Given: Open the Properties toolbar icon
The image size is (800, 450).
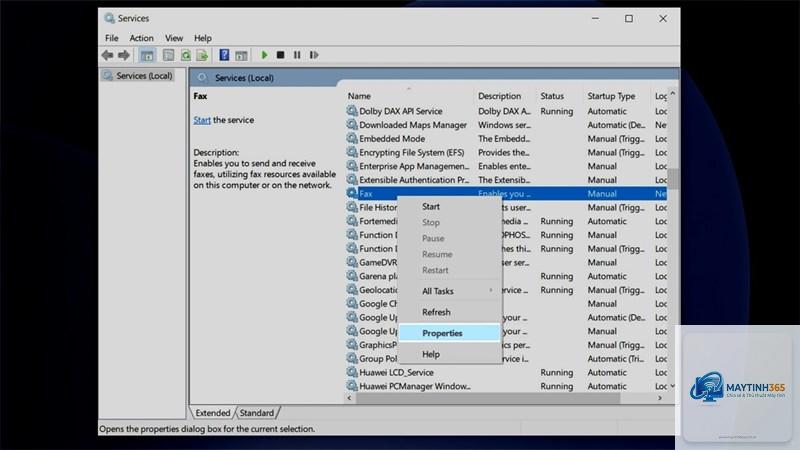Looking at the screenshot, I should point(168,55).
